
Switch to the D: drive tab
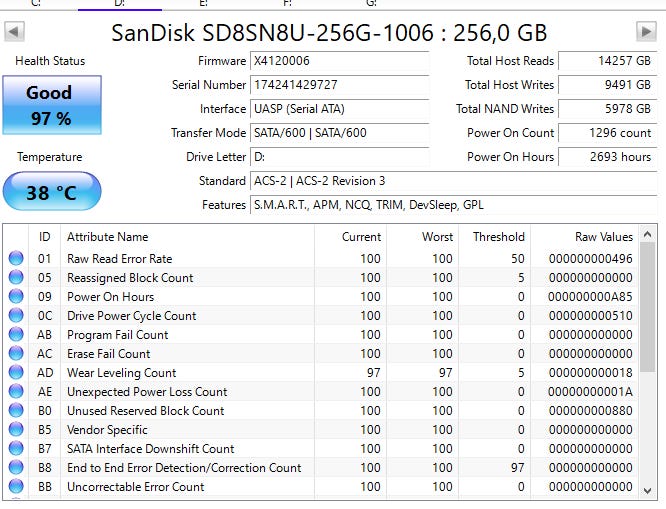pos(120,3)
